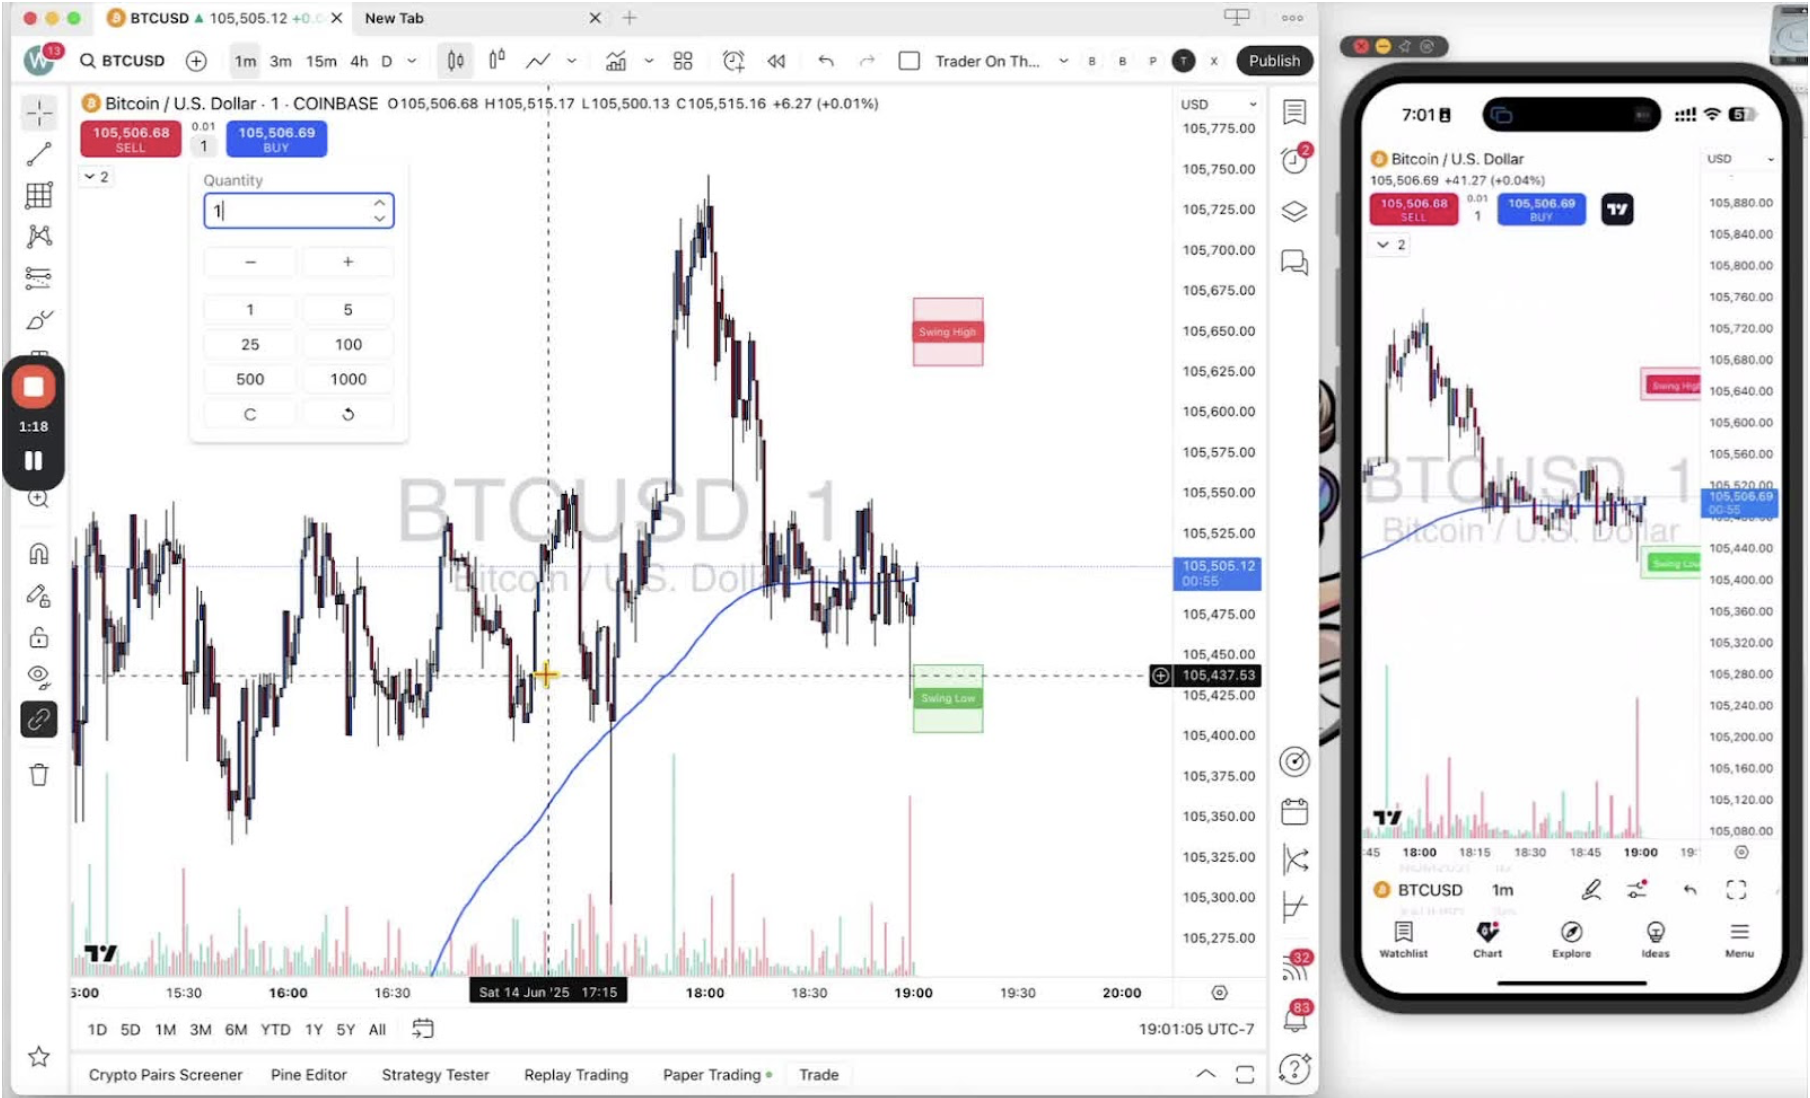Image resolution: width=1810 pixels, height=1098 pixels.
Task: Open the candlestick chart type selector
Action: pyautogui.click(x=455, y=61)
